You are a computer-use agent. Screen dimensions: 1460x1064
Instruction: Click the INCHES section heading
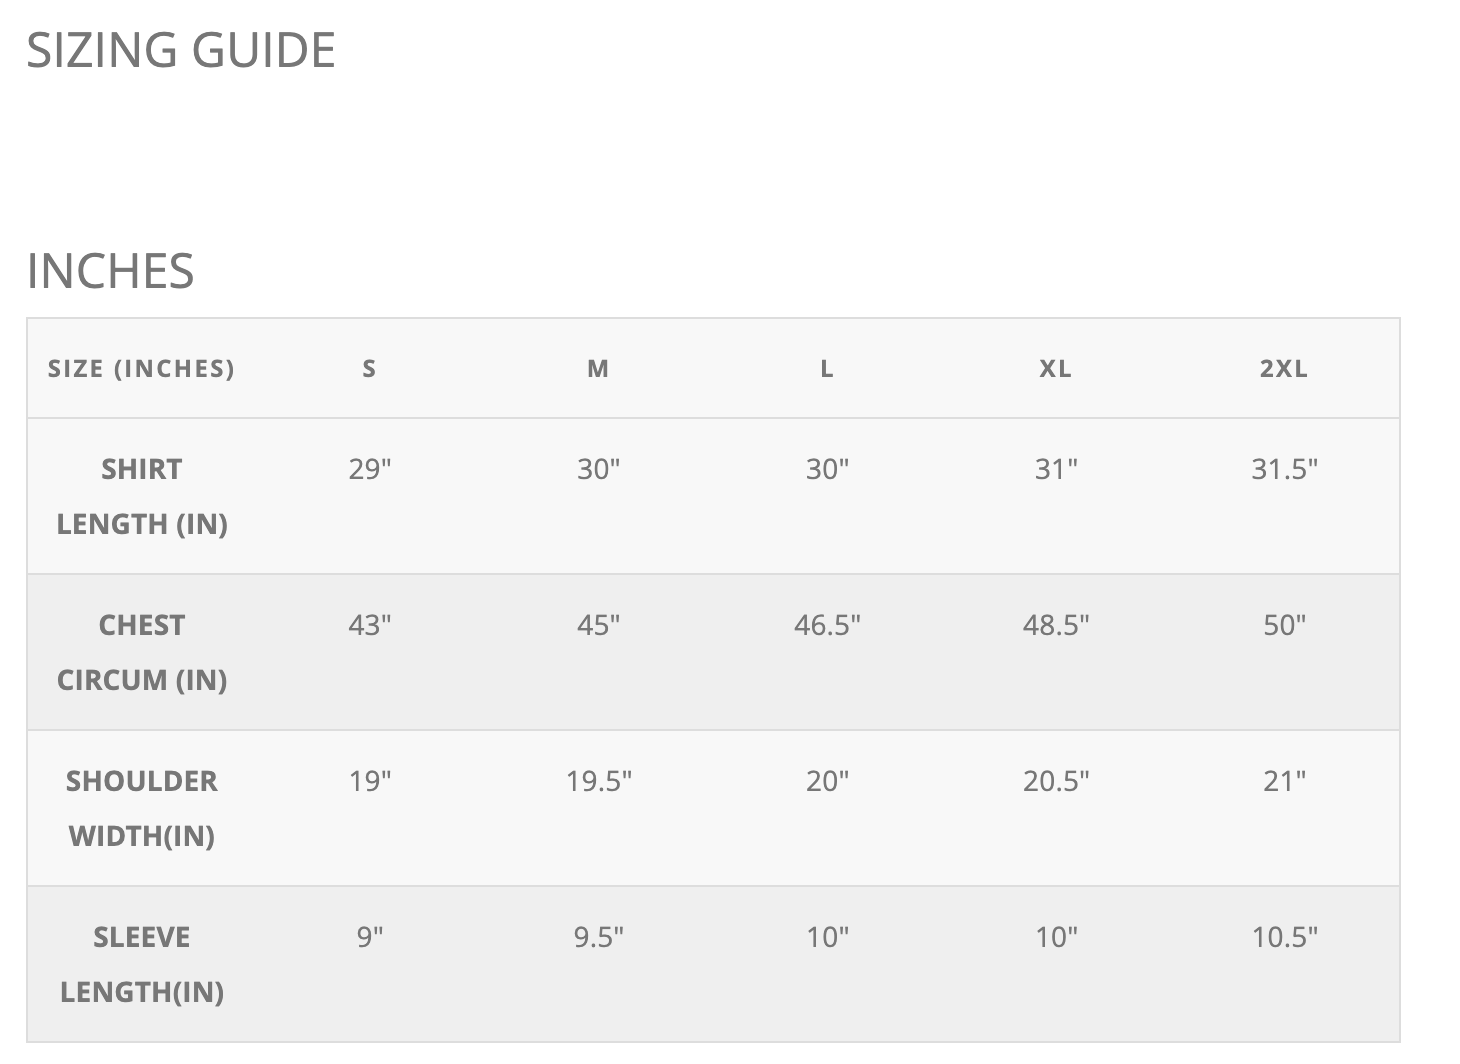pyautogui.click(x=110, y=271)
